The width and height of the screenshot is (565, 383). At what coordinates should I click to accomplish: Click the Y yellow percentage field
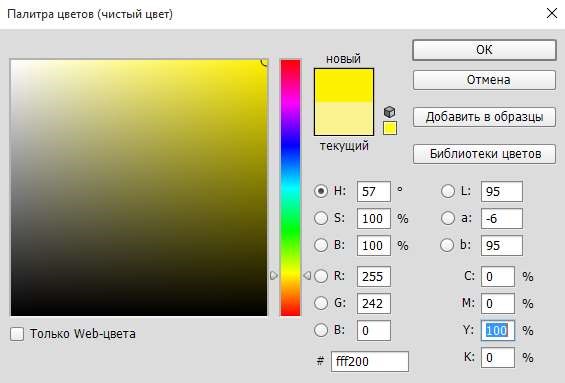(498, 330)
